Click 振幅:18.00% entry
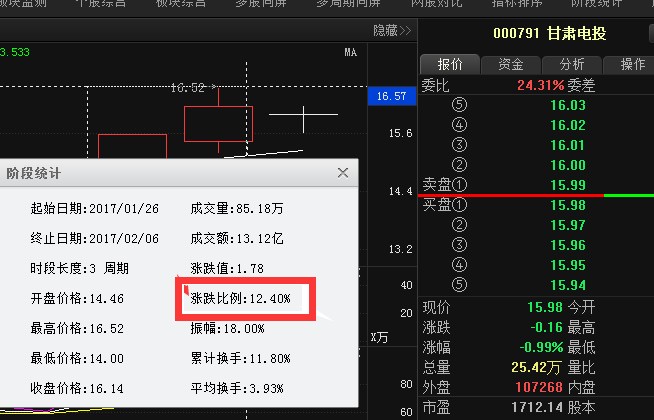 (227, 329)
